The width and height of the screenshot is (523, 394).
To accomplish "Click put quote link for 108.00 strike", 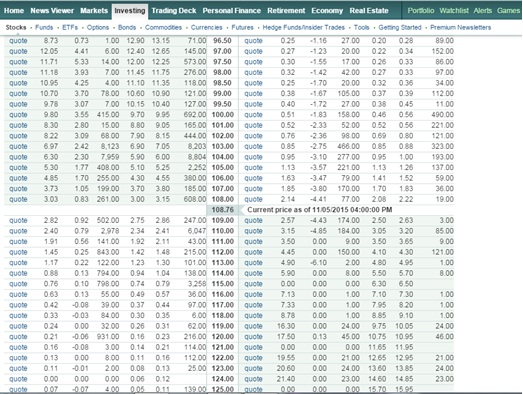I will pyautogui.click(x=253, y=199).
